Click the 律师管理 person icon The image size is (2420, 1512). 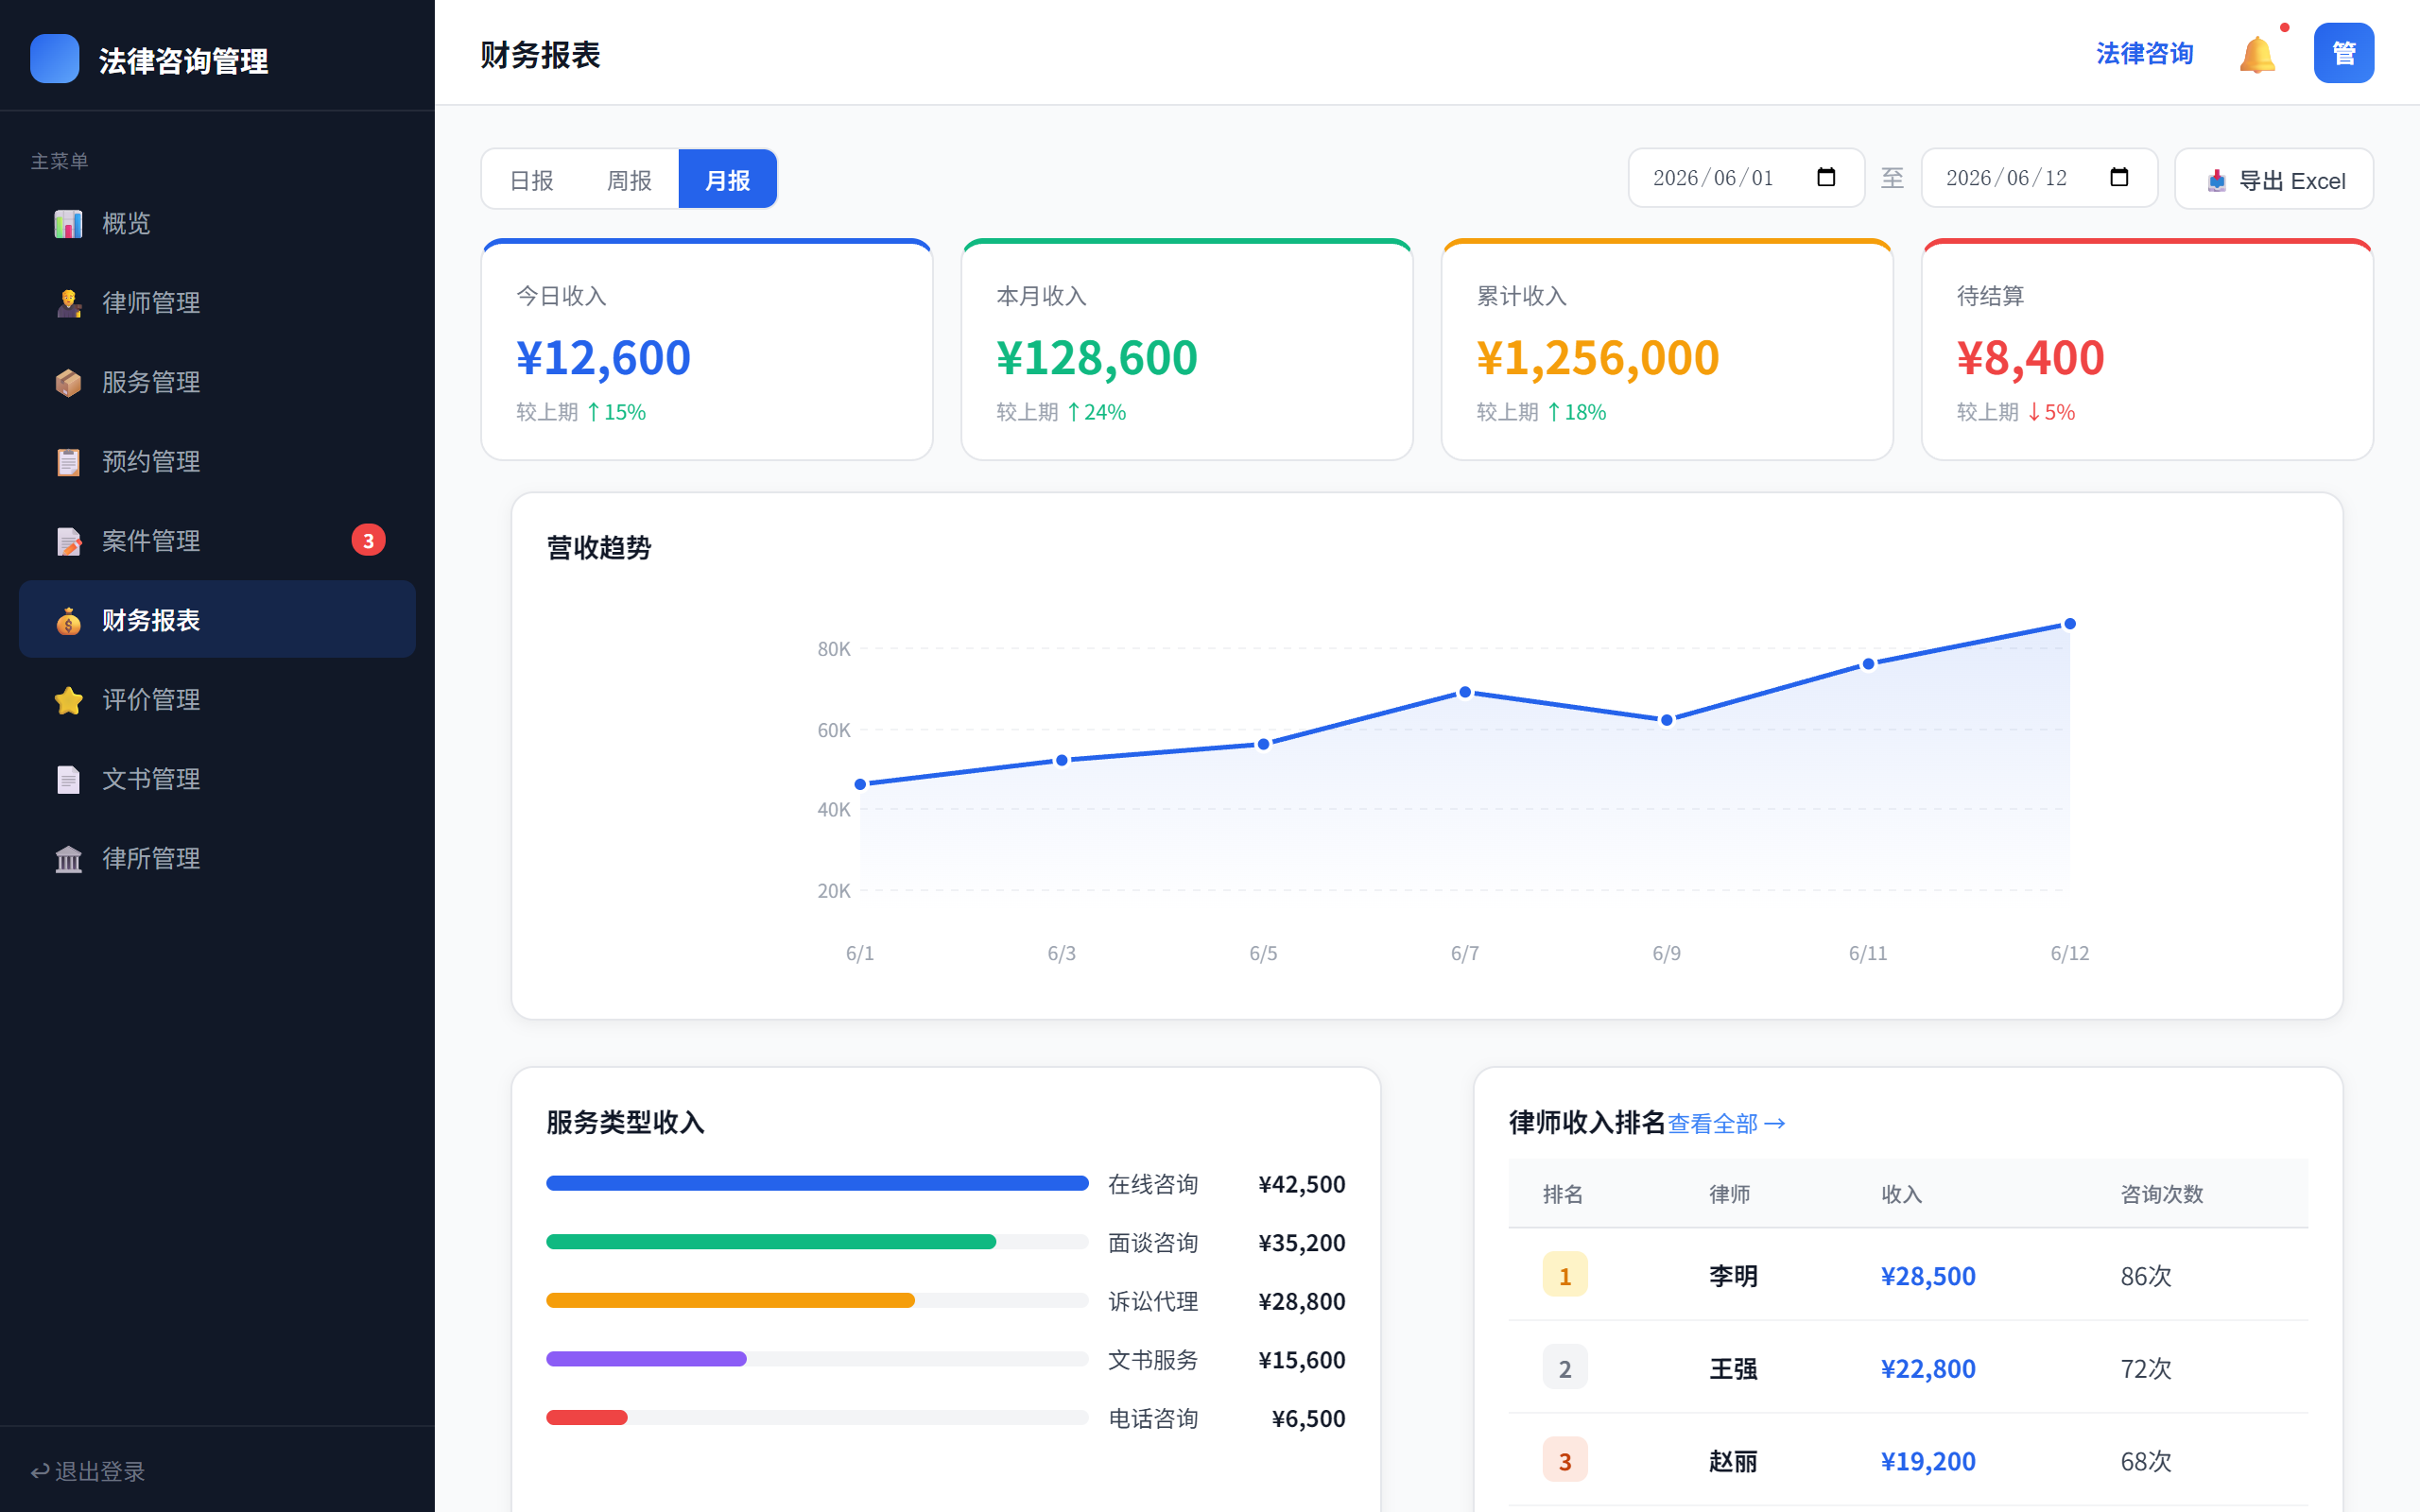click(68, 302)
